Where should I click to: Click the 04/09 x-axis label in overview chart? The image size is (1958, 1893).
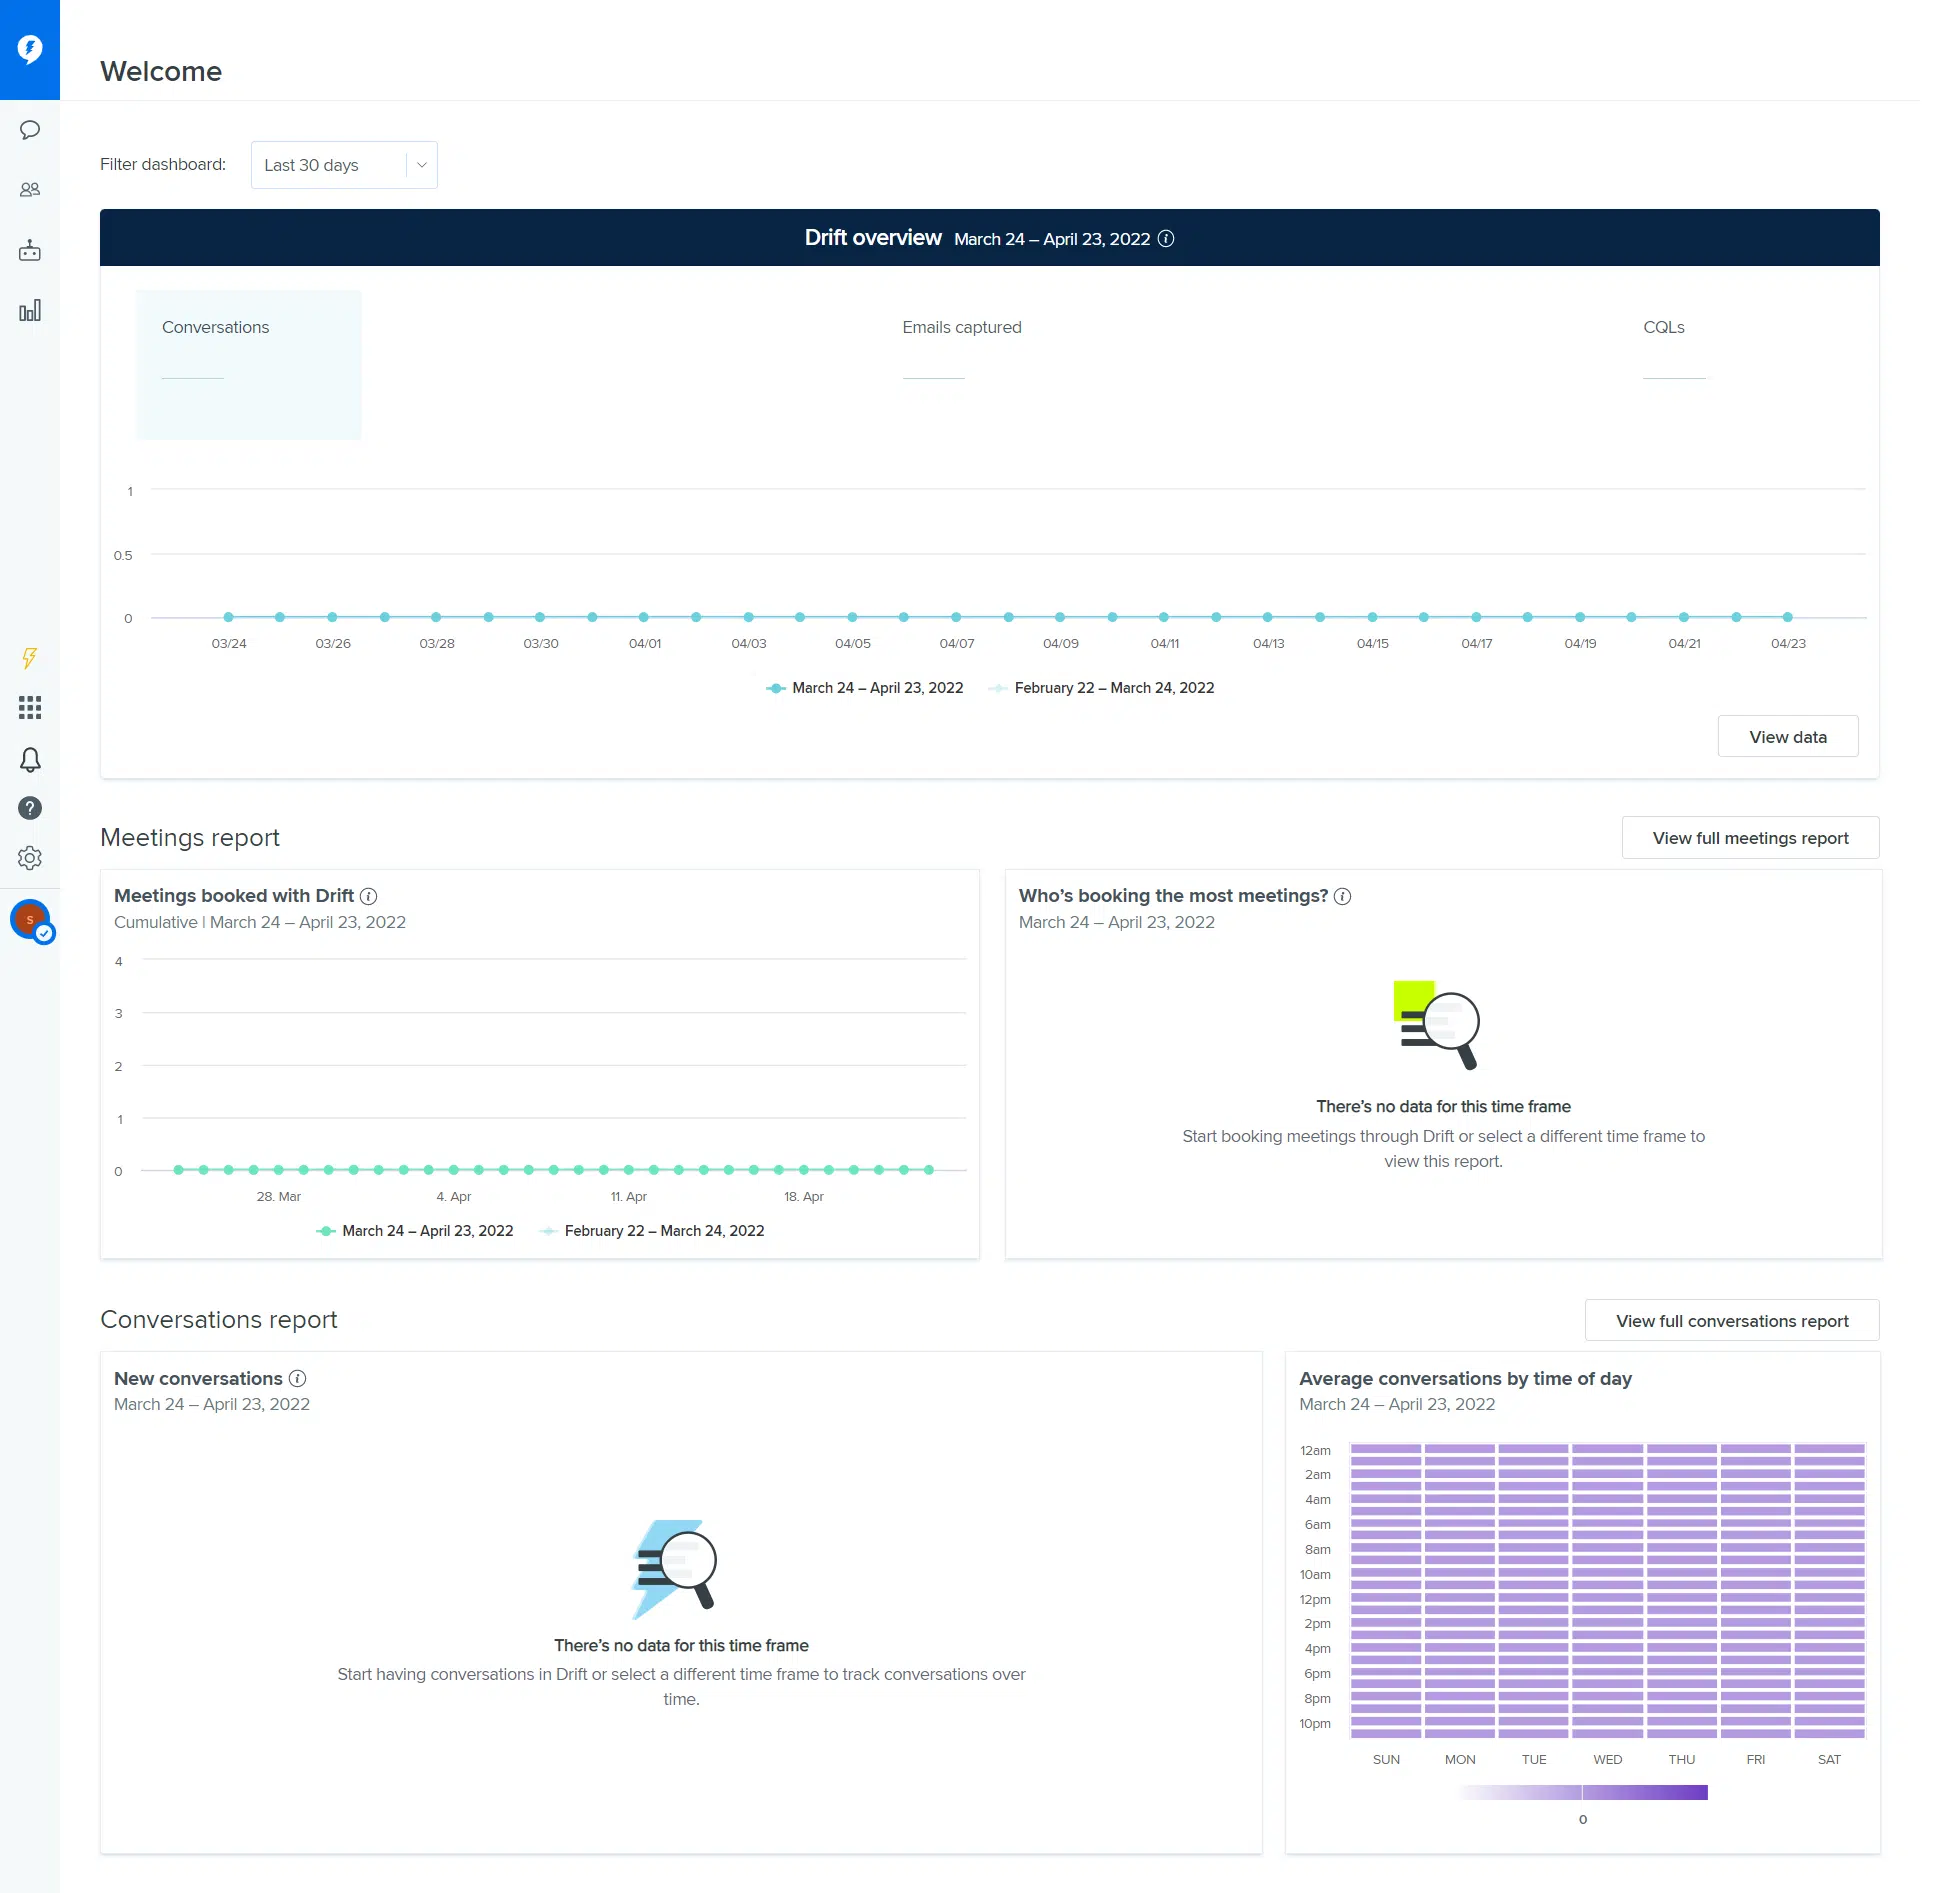pyautogui.click(x=1061, y=643)
